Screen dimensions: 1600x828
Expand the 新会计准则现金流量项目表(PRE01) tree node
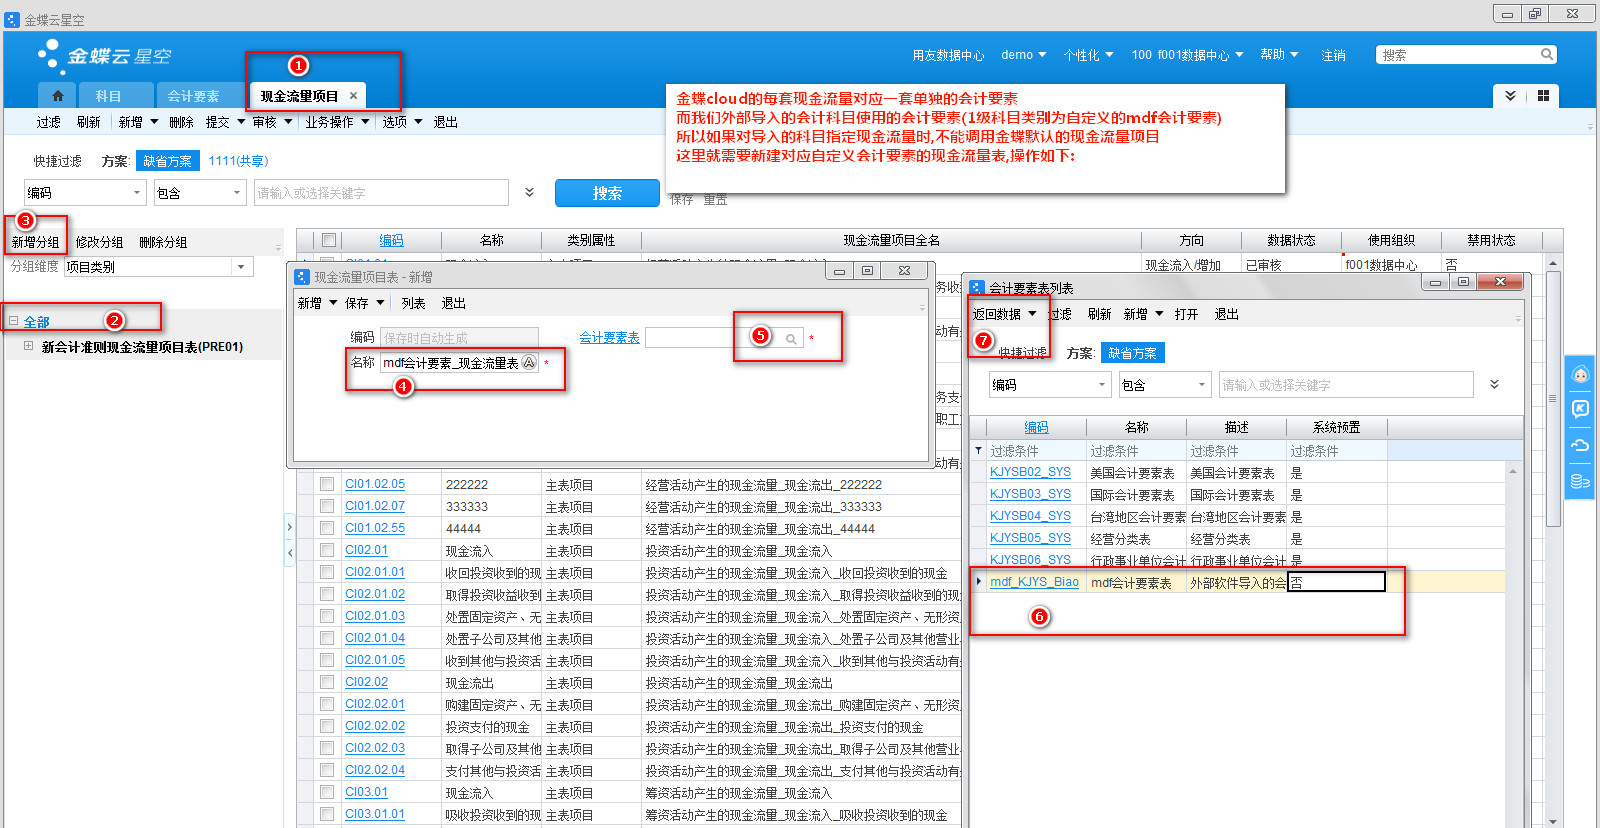pyautogui.click(x=28, y=347)
